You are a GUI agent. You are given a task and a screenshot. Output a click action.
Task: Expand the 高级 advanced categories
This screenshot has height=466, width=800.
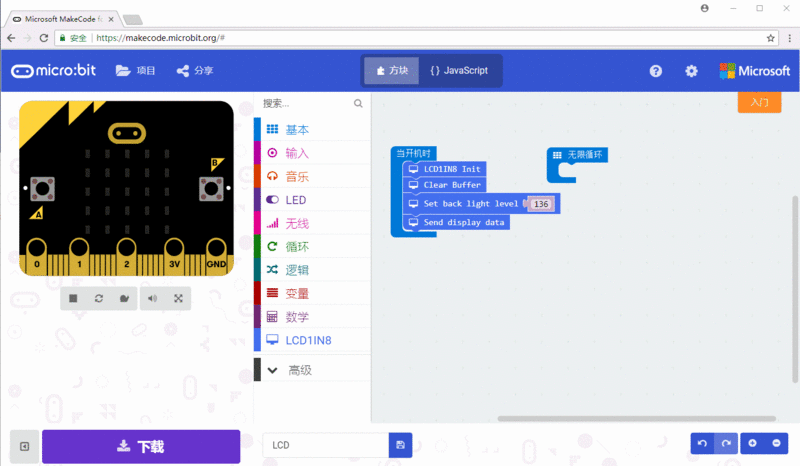(x=312, y=370)
